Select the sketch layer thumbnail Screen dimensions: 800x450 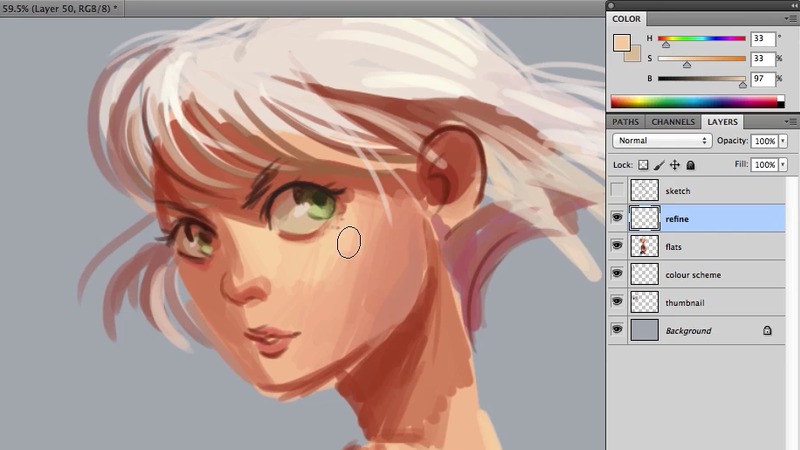click(x=644, y=190)
